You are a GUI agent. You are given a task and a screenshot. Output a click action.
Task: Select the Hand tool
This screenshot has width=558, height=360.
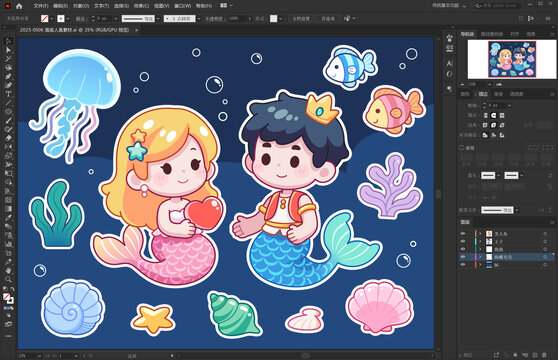(x=8, y=270)
